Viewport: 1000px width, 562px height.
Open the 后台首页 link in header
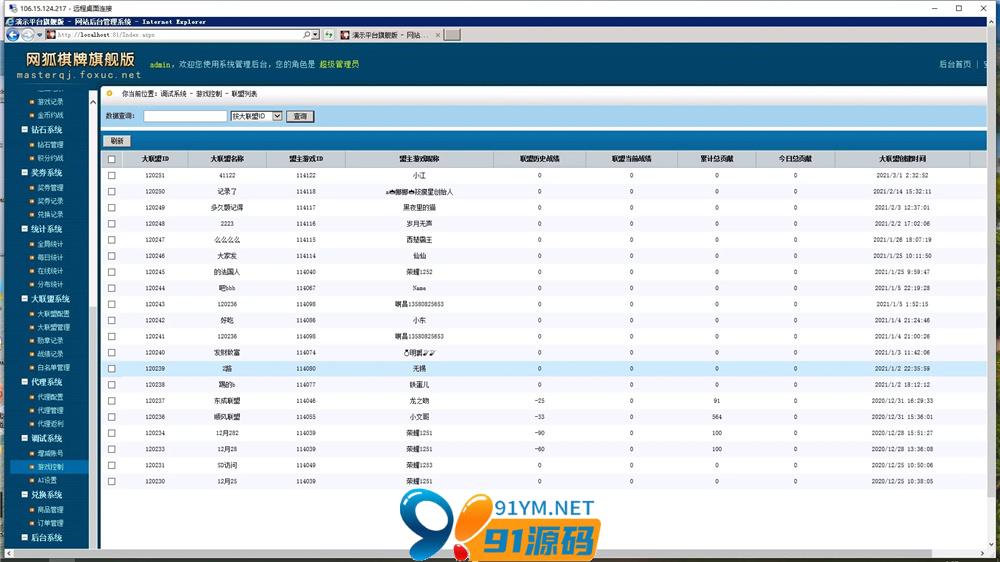click(955, 64)
